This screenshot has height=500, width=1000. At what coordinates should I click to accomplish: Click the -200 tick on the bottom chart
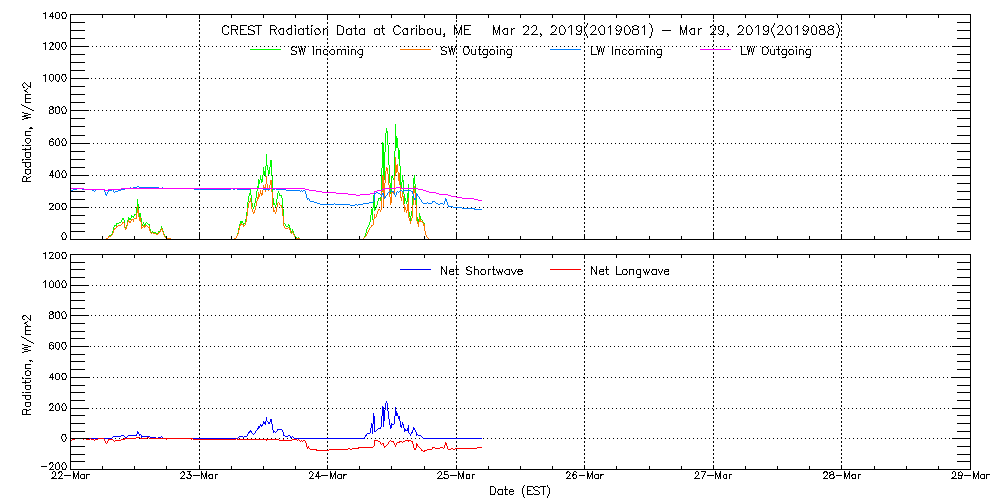click(x=54, y=467)
